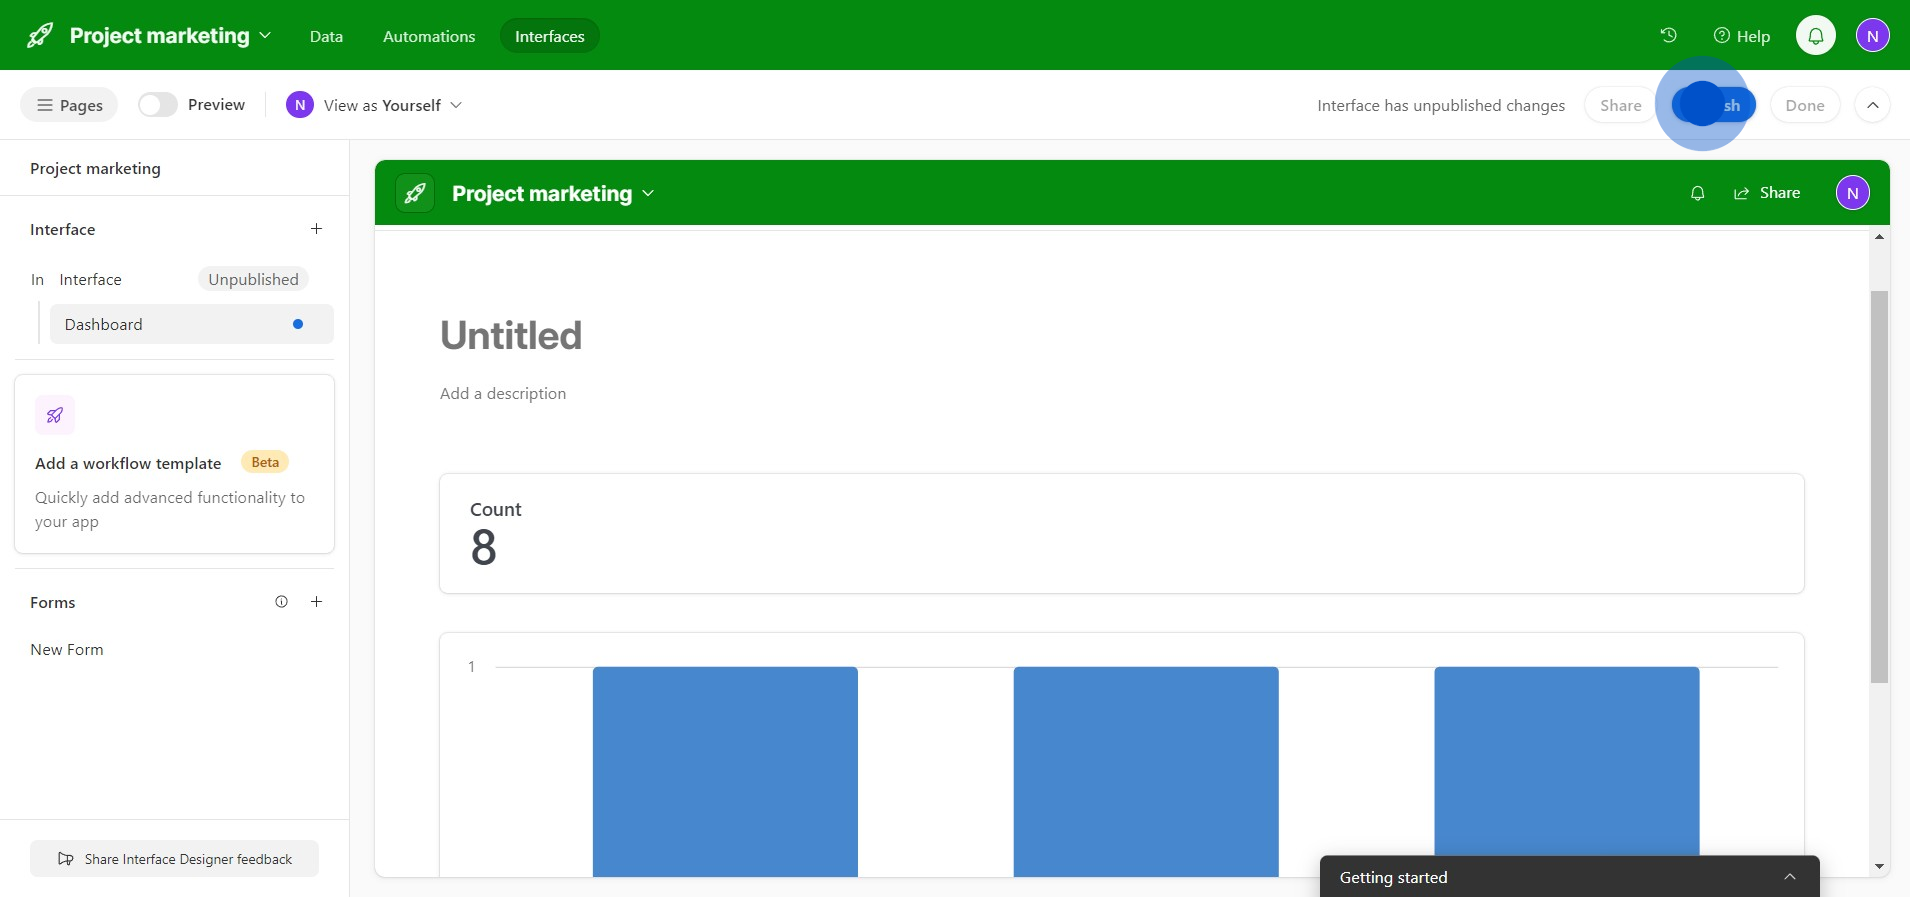Click the Share button in the toolbar
The image size is (1910, 897).
[1620, 105]
